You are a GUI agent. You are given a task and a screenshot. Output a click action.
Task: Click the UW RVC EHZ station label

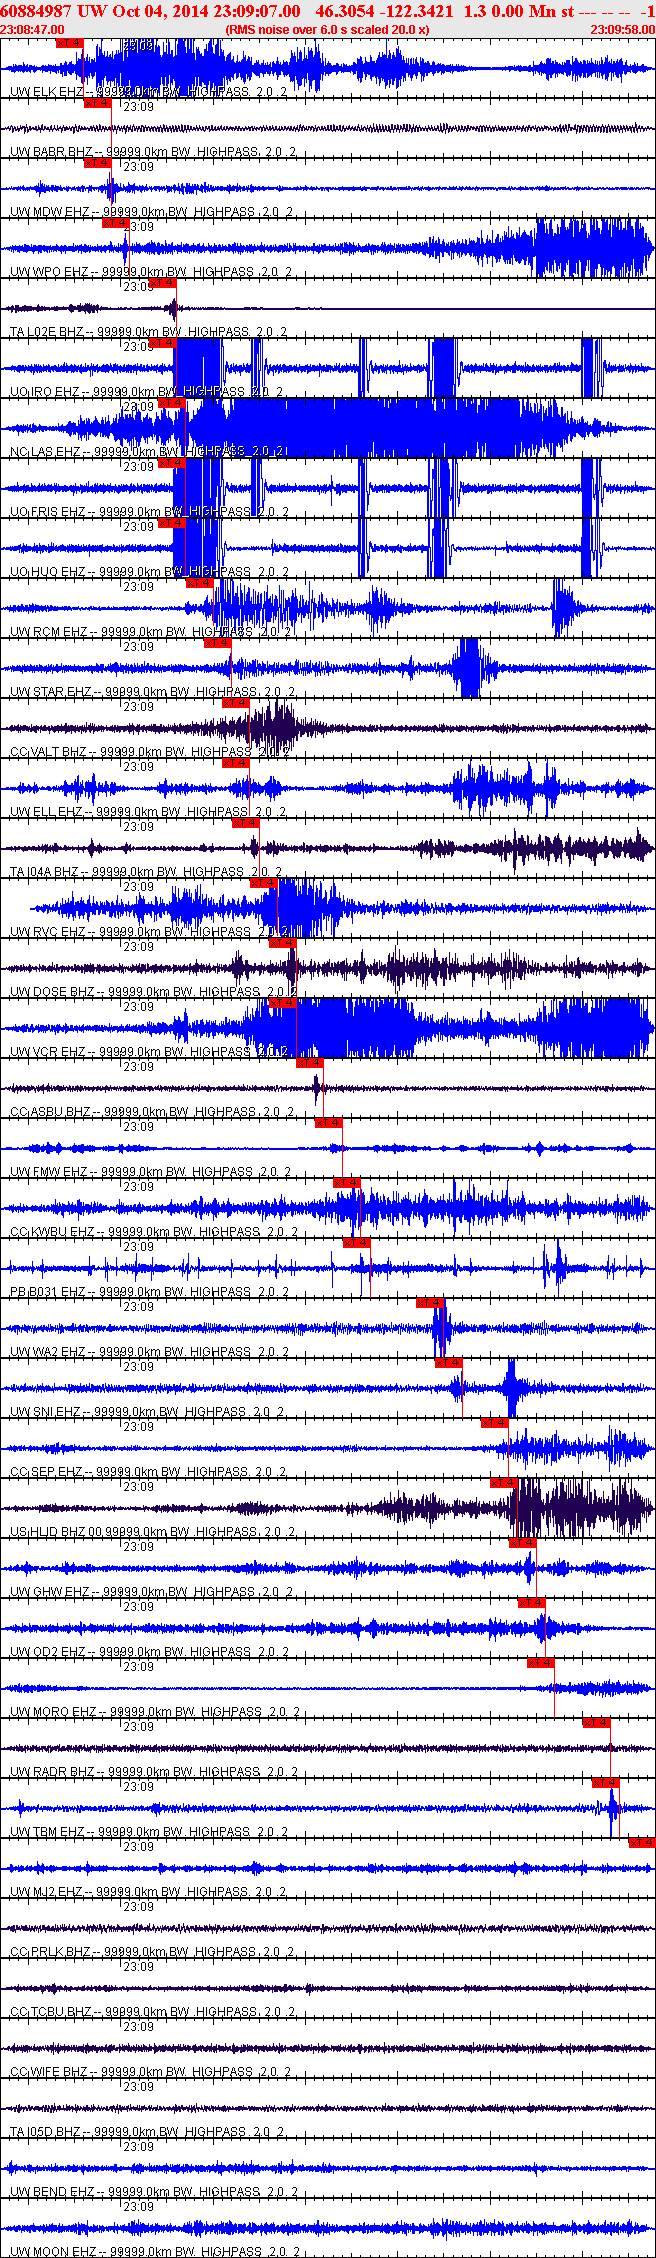point(151,932)
